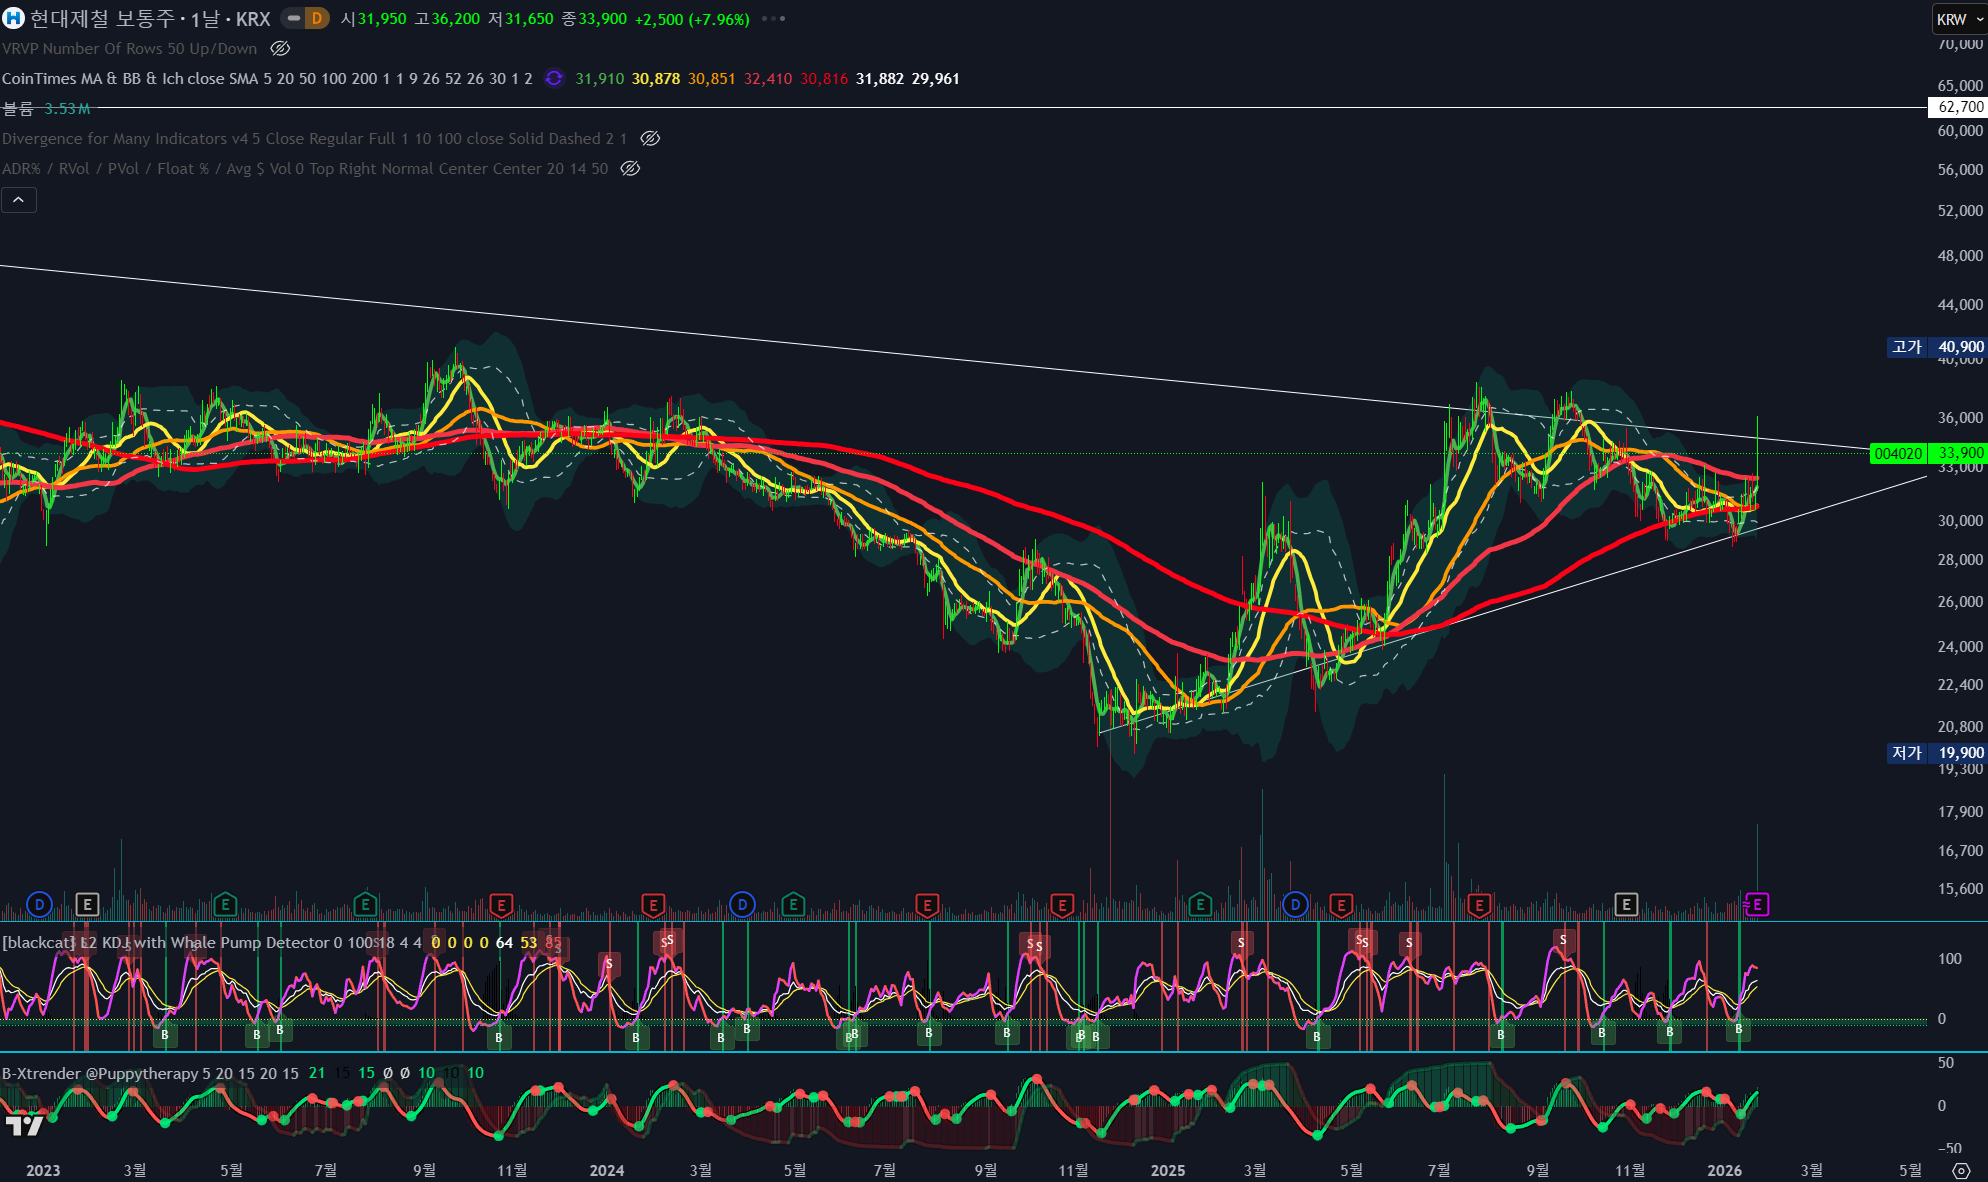Screen dimensions: 1988x1182
Task: Collapse the indicator legend with the chevron button
Action: [x=19, y=200]
